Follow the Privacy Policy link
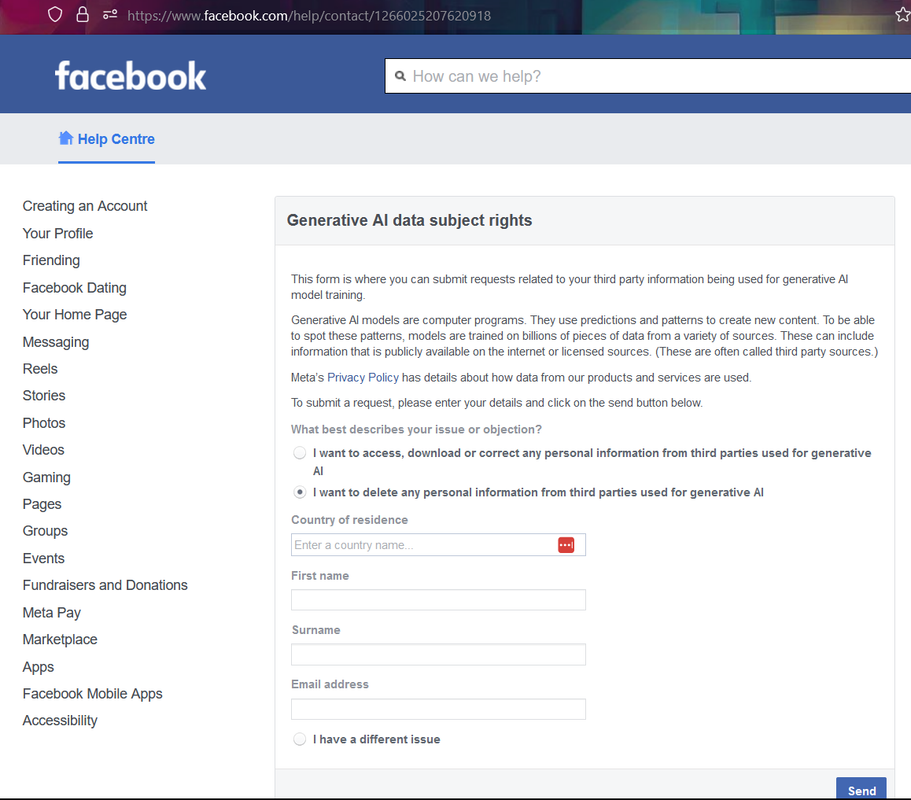911x800 pixels. click(363, 378)
